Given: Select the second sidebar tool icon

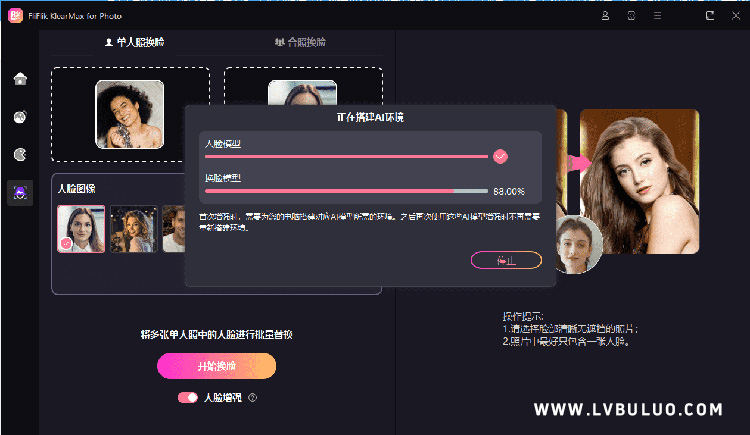Looking at the screenshot, I should click(20, 117).
